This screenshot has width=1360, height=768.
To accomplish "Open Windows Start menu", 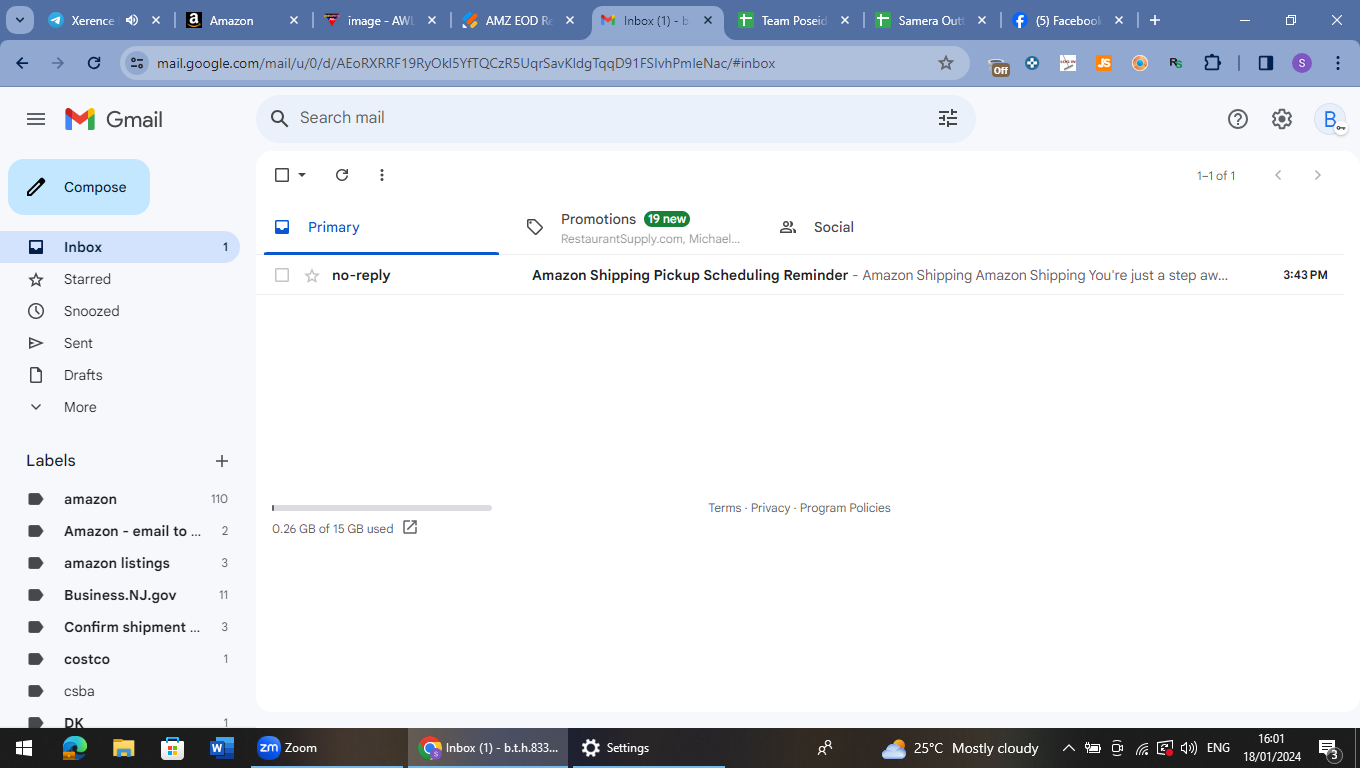I will pos(24,748).
